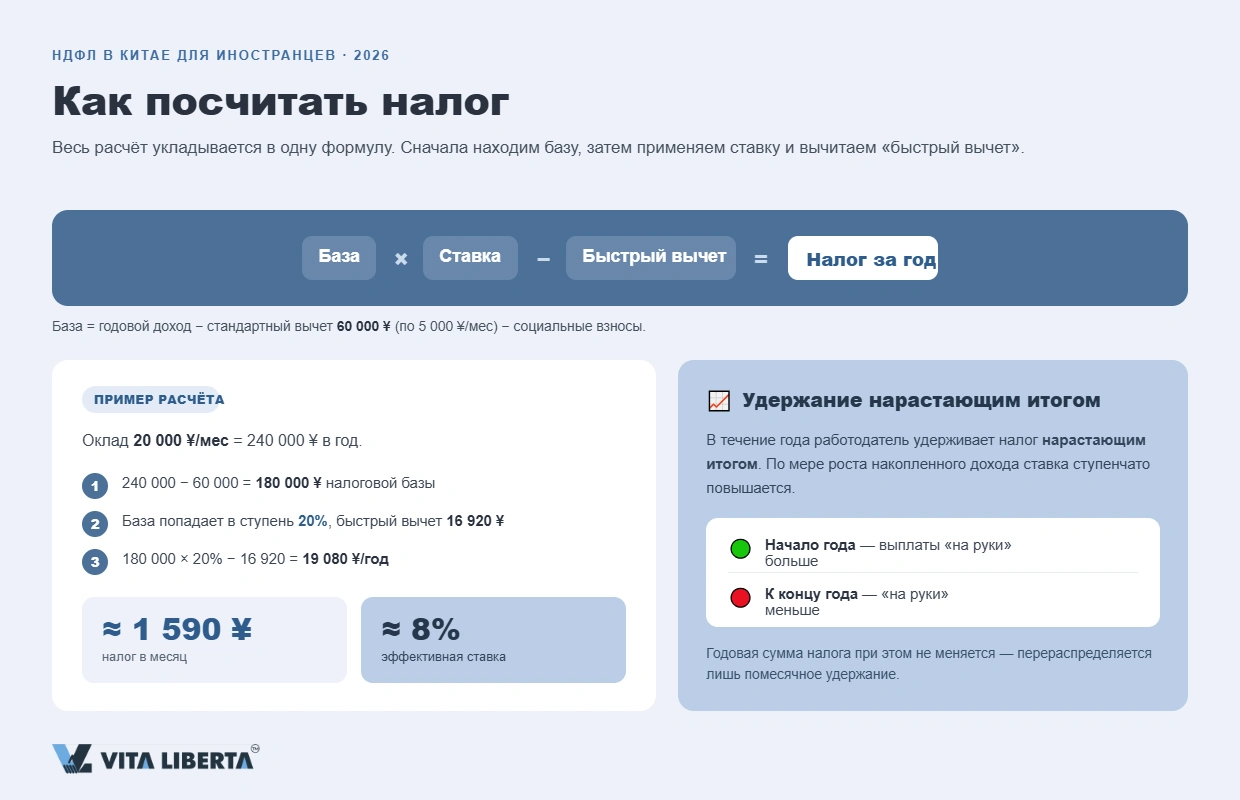This screenshot has height=800, width=1240.
Task: Click the Налог за год result box
Action: tap(863, 258)
